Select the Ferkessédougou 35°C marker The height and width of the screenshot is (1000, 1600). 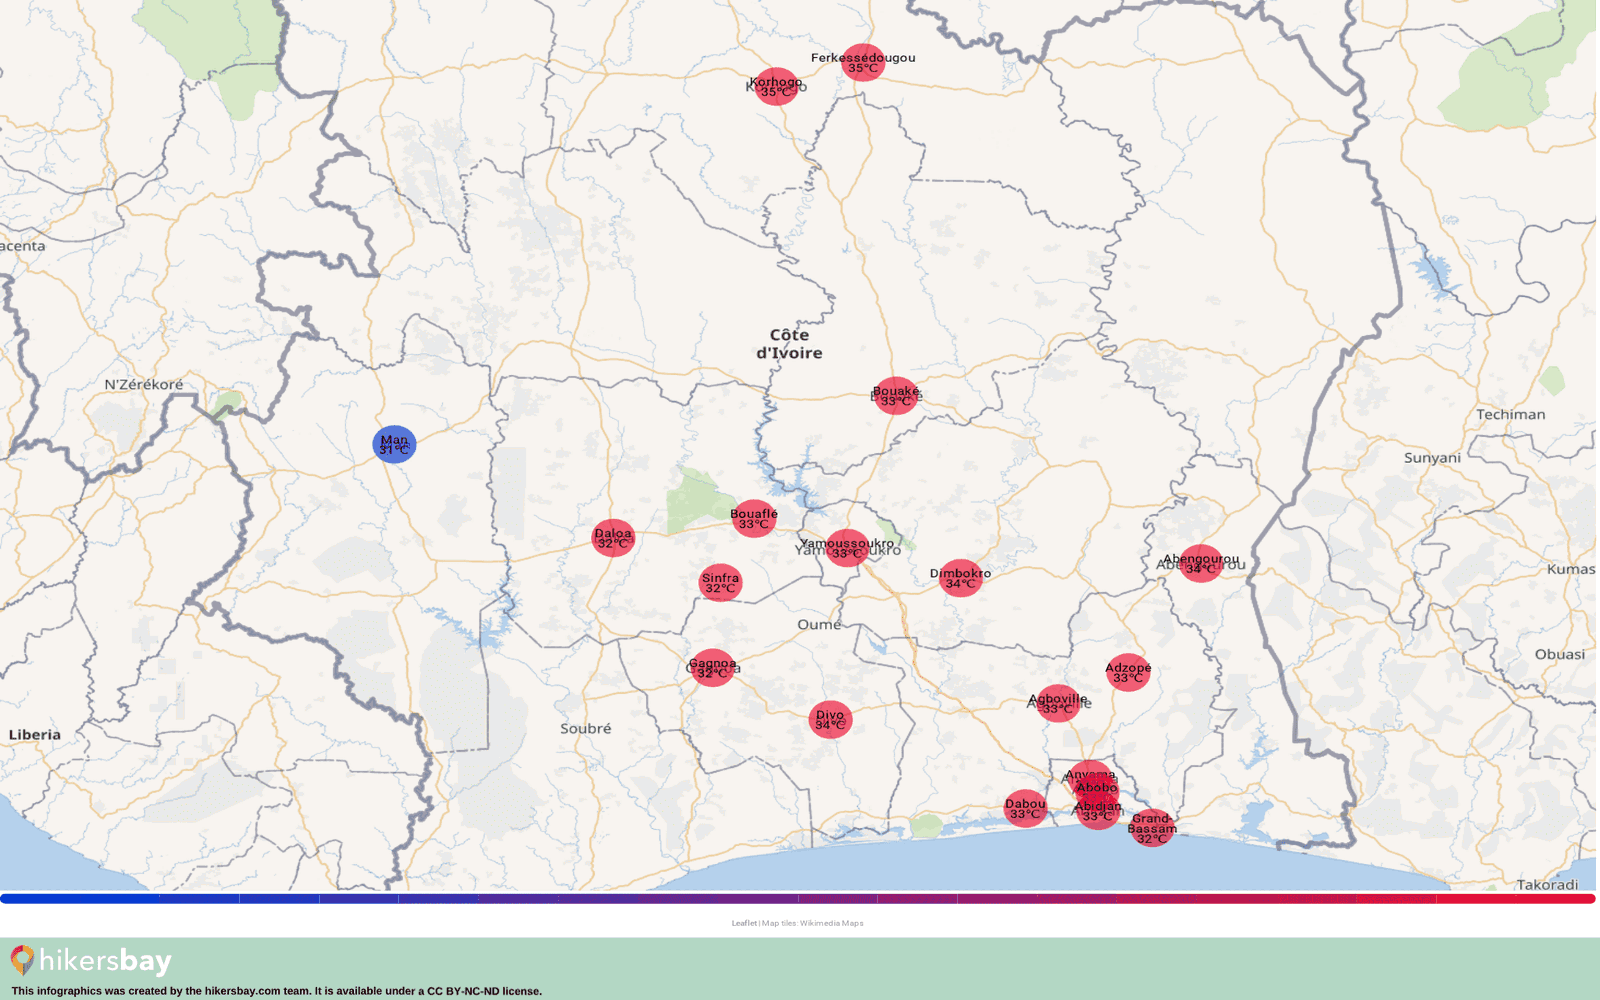862,63
